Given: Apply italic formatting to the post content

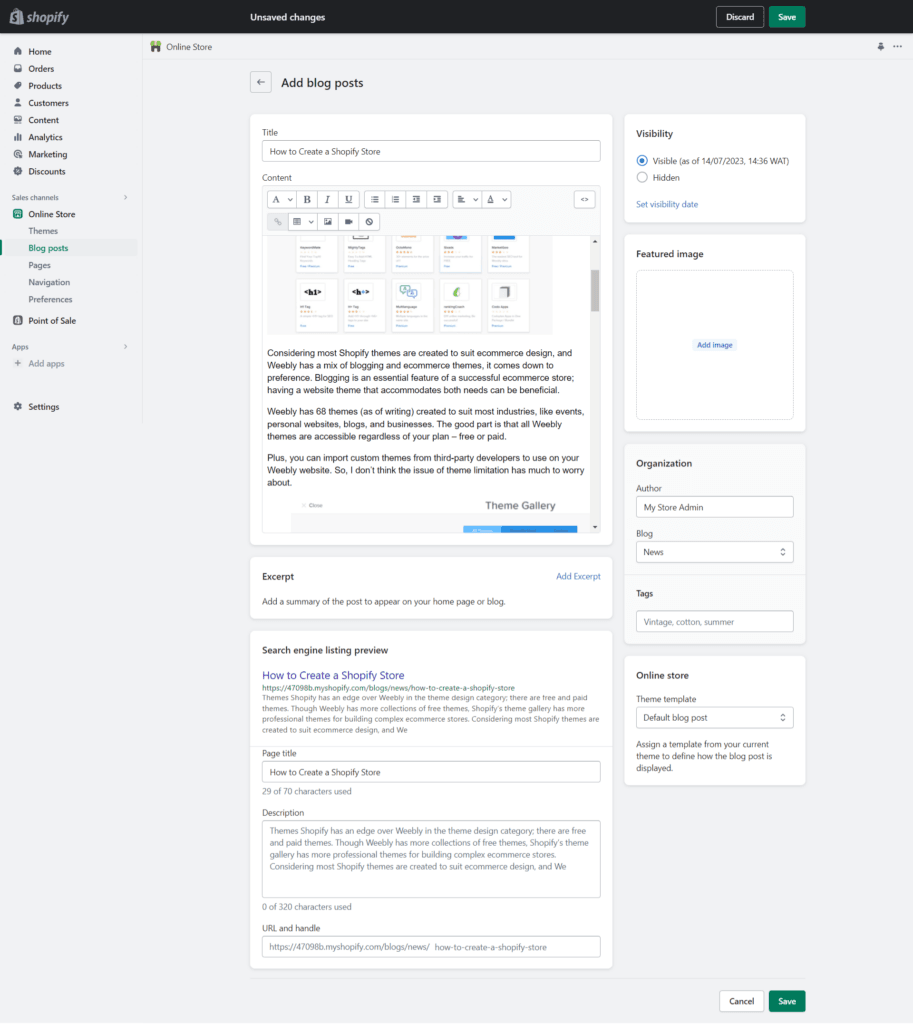Looking at the screenshot, I should [x=327, y=199].
